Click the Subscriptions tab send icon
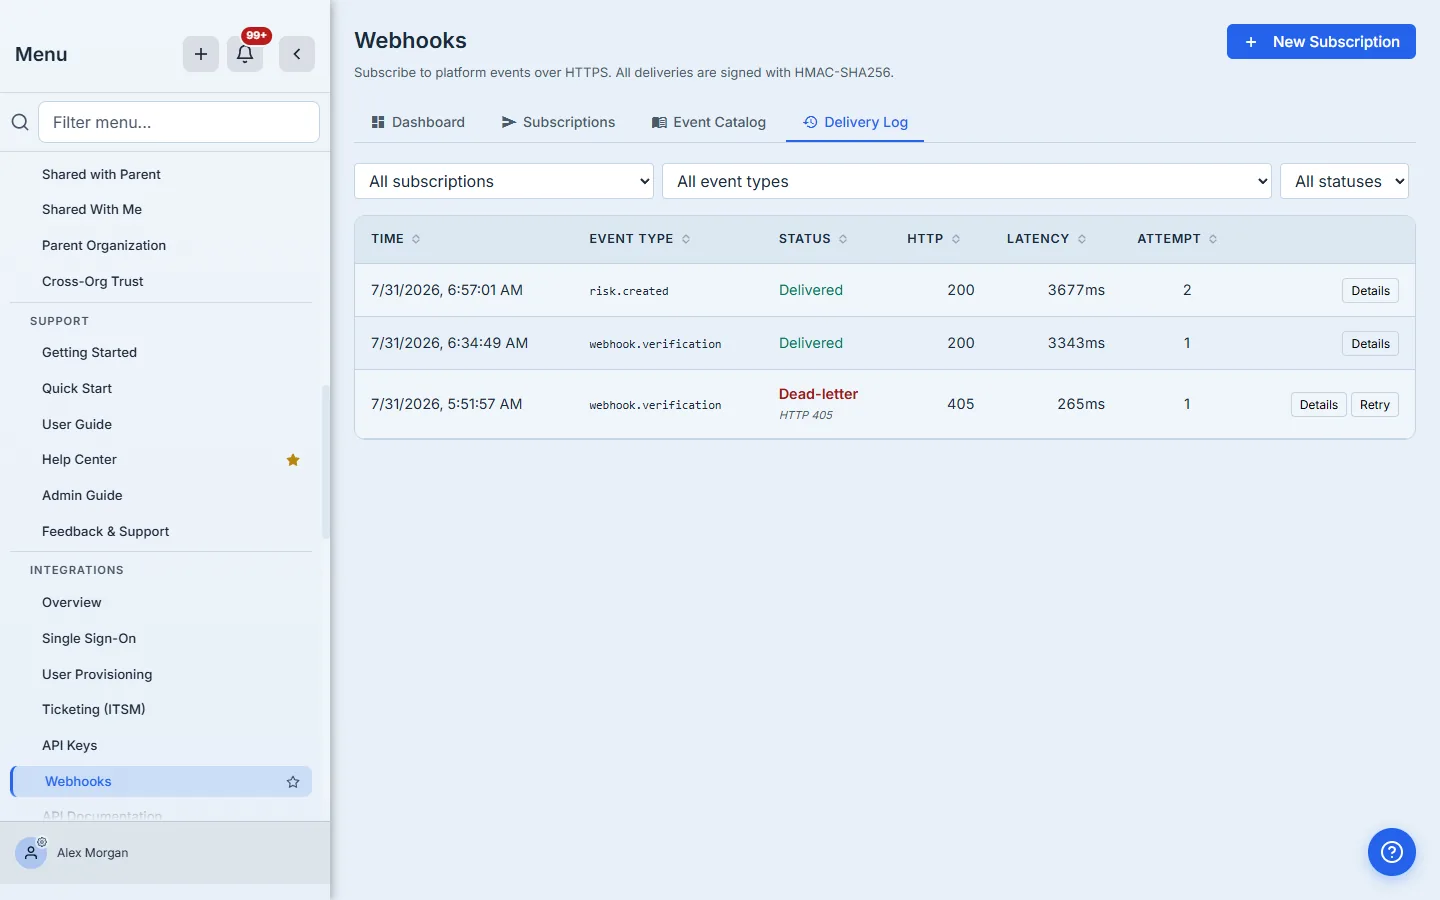Viewport: 1440px width, 900px height. [x=509, y=122]
